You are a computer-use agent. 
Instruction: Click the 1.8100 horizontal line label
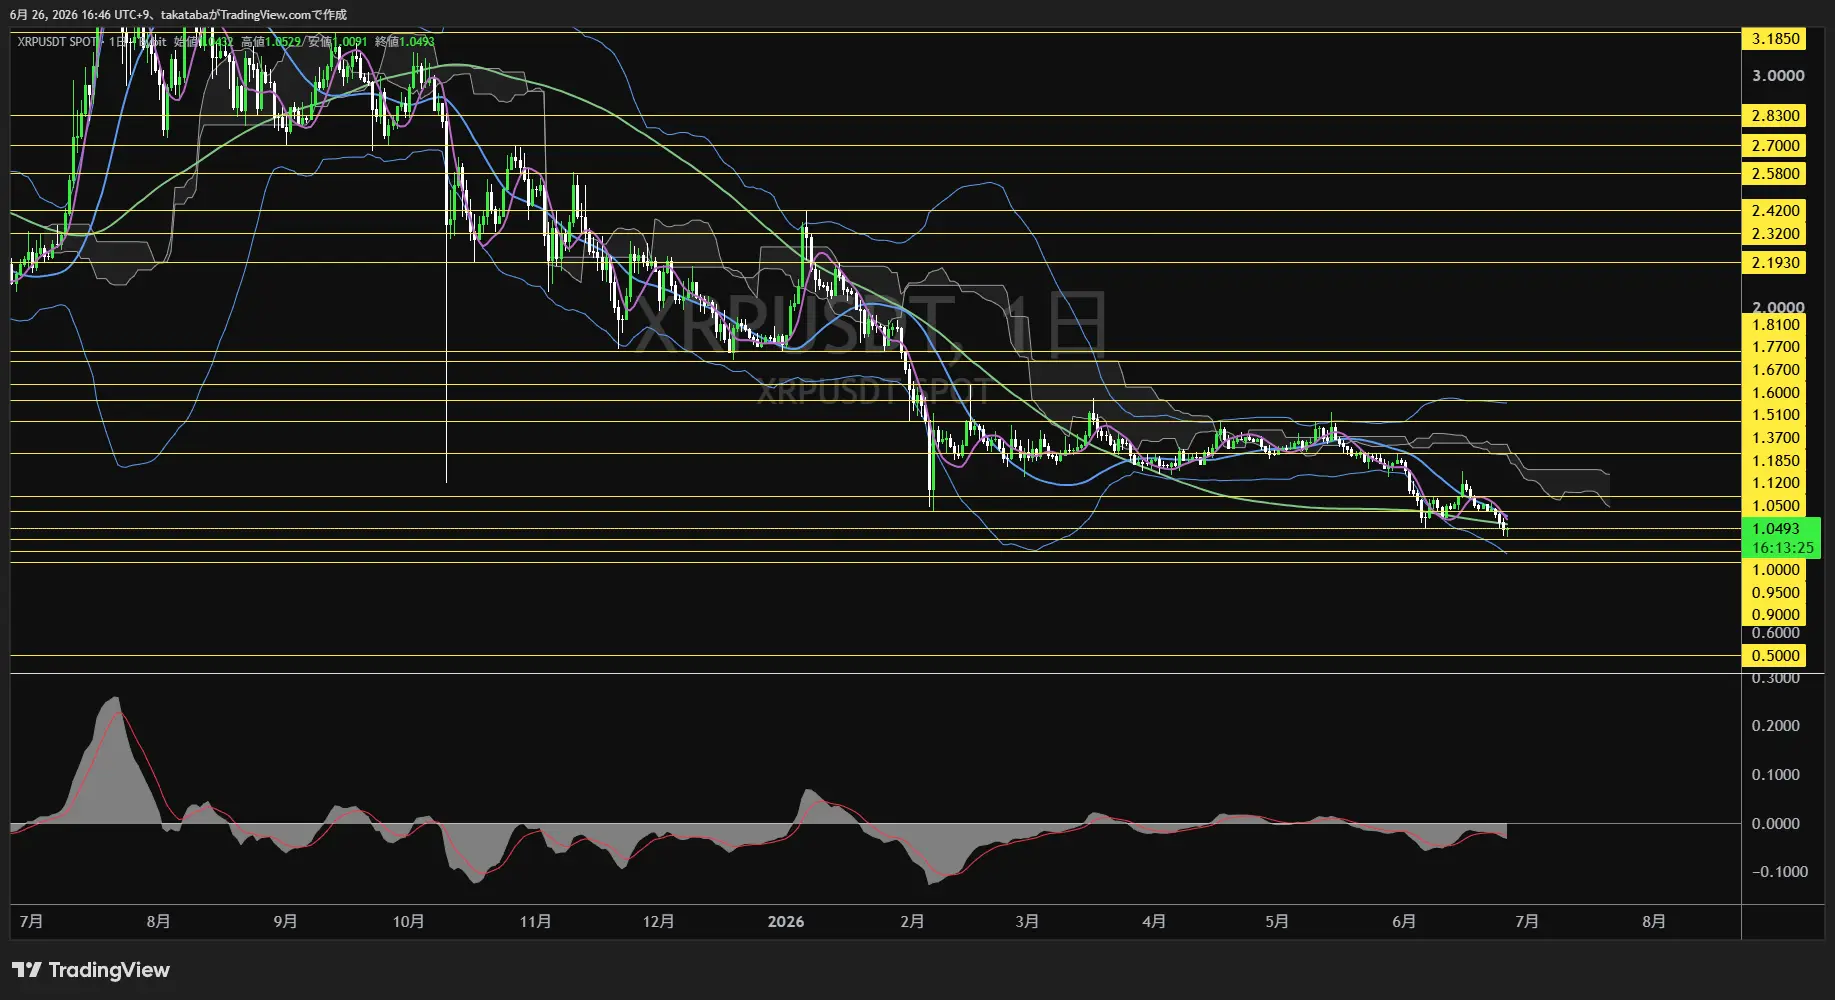pos(1776,325)
